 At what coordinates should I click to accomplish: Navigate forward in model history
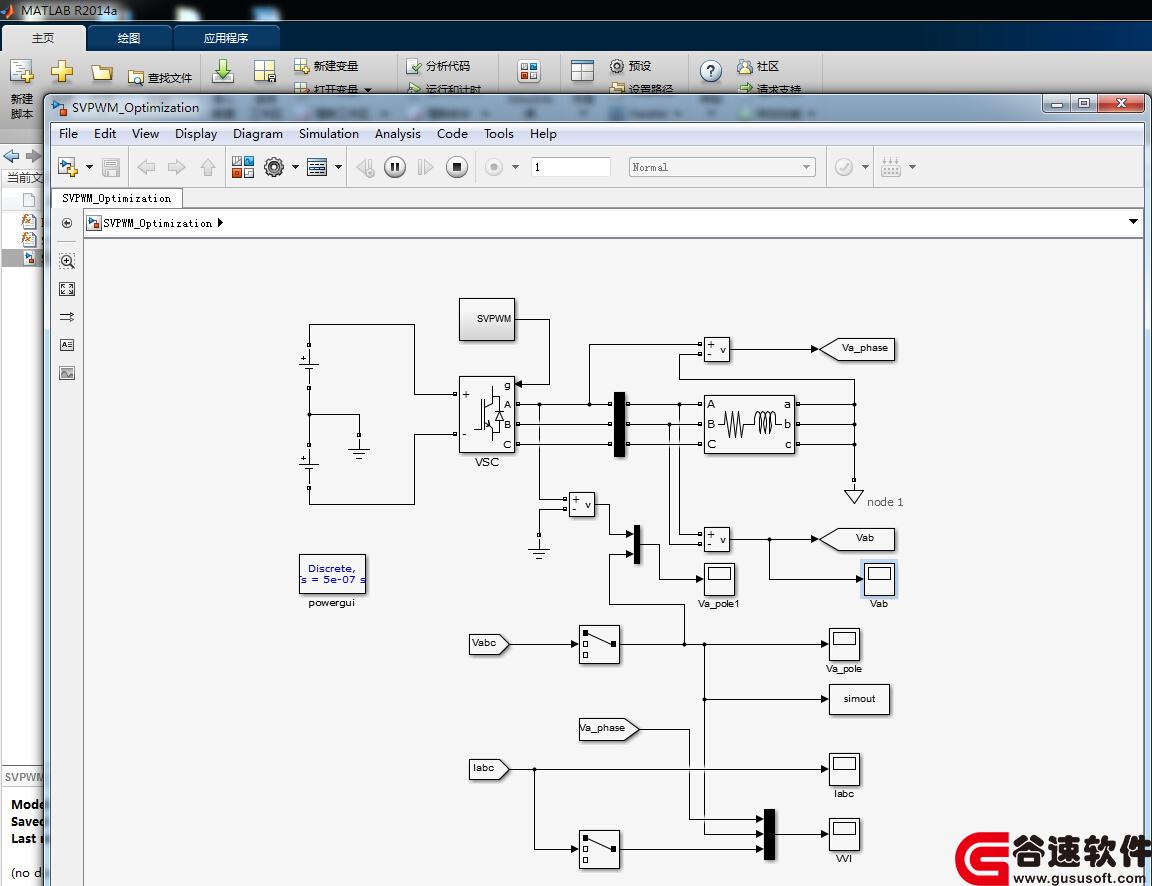[176, 168]
